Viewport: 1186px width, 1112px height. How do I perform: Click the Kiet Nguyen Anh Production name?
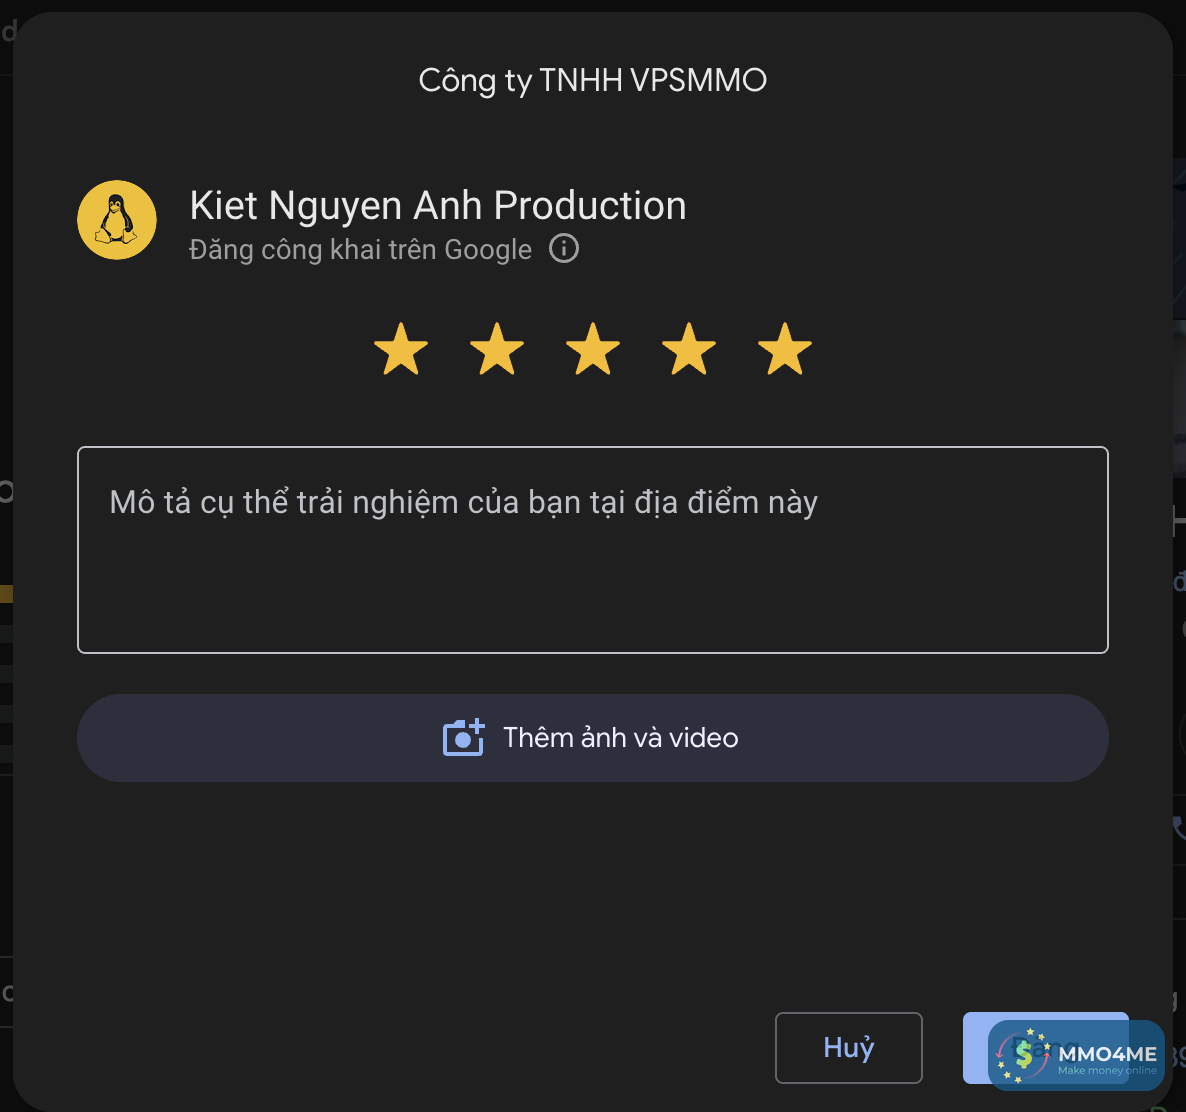(438, 206)
